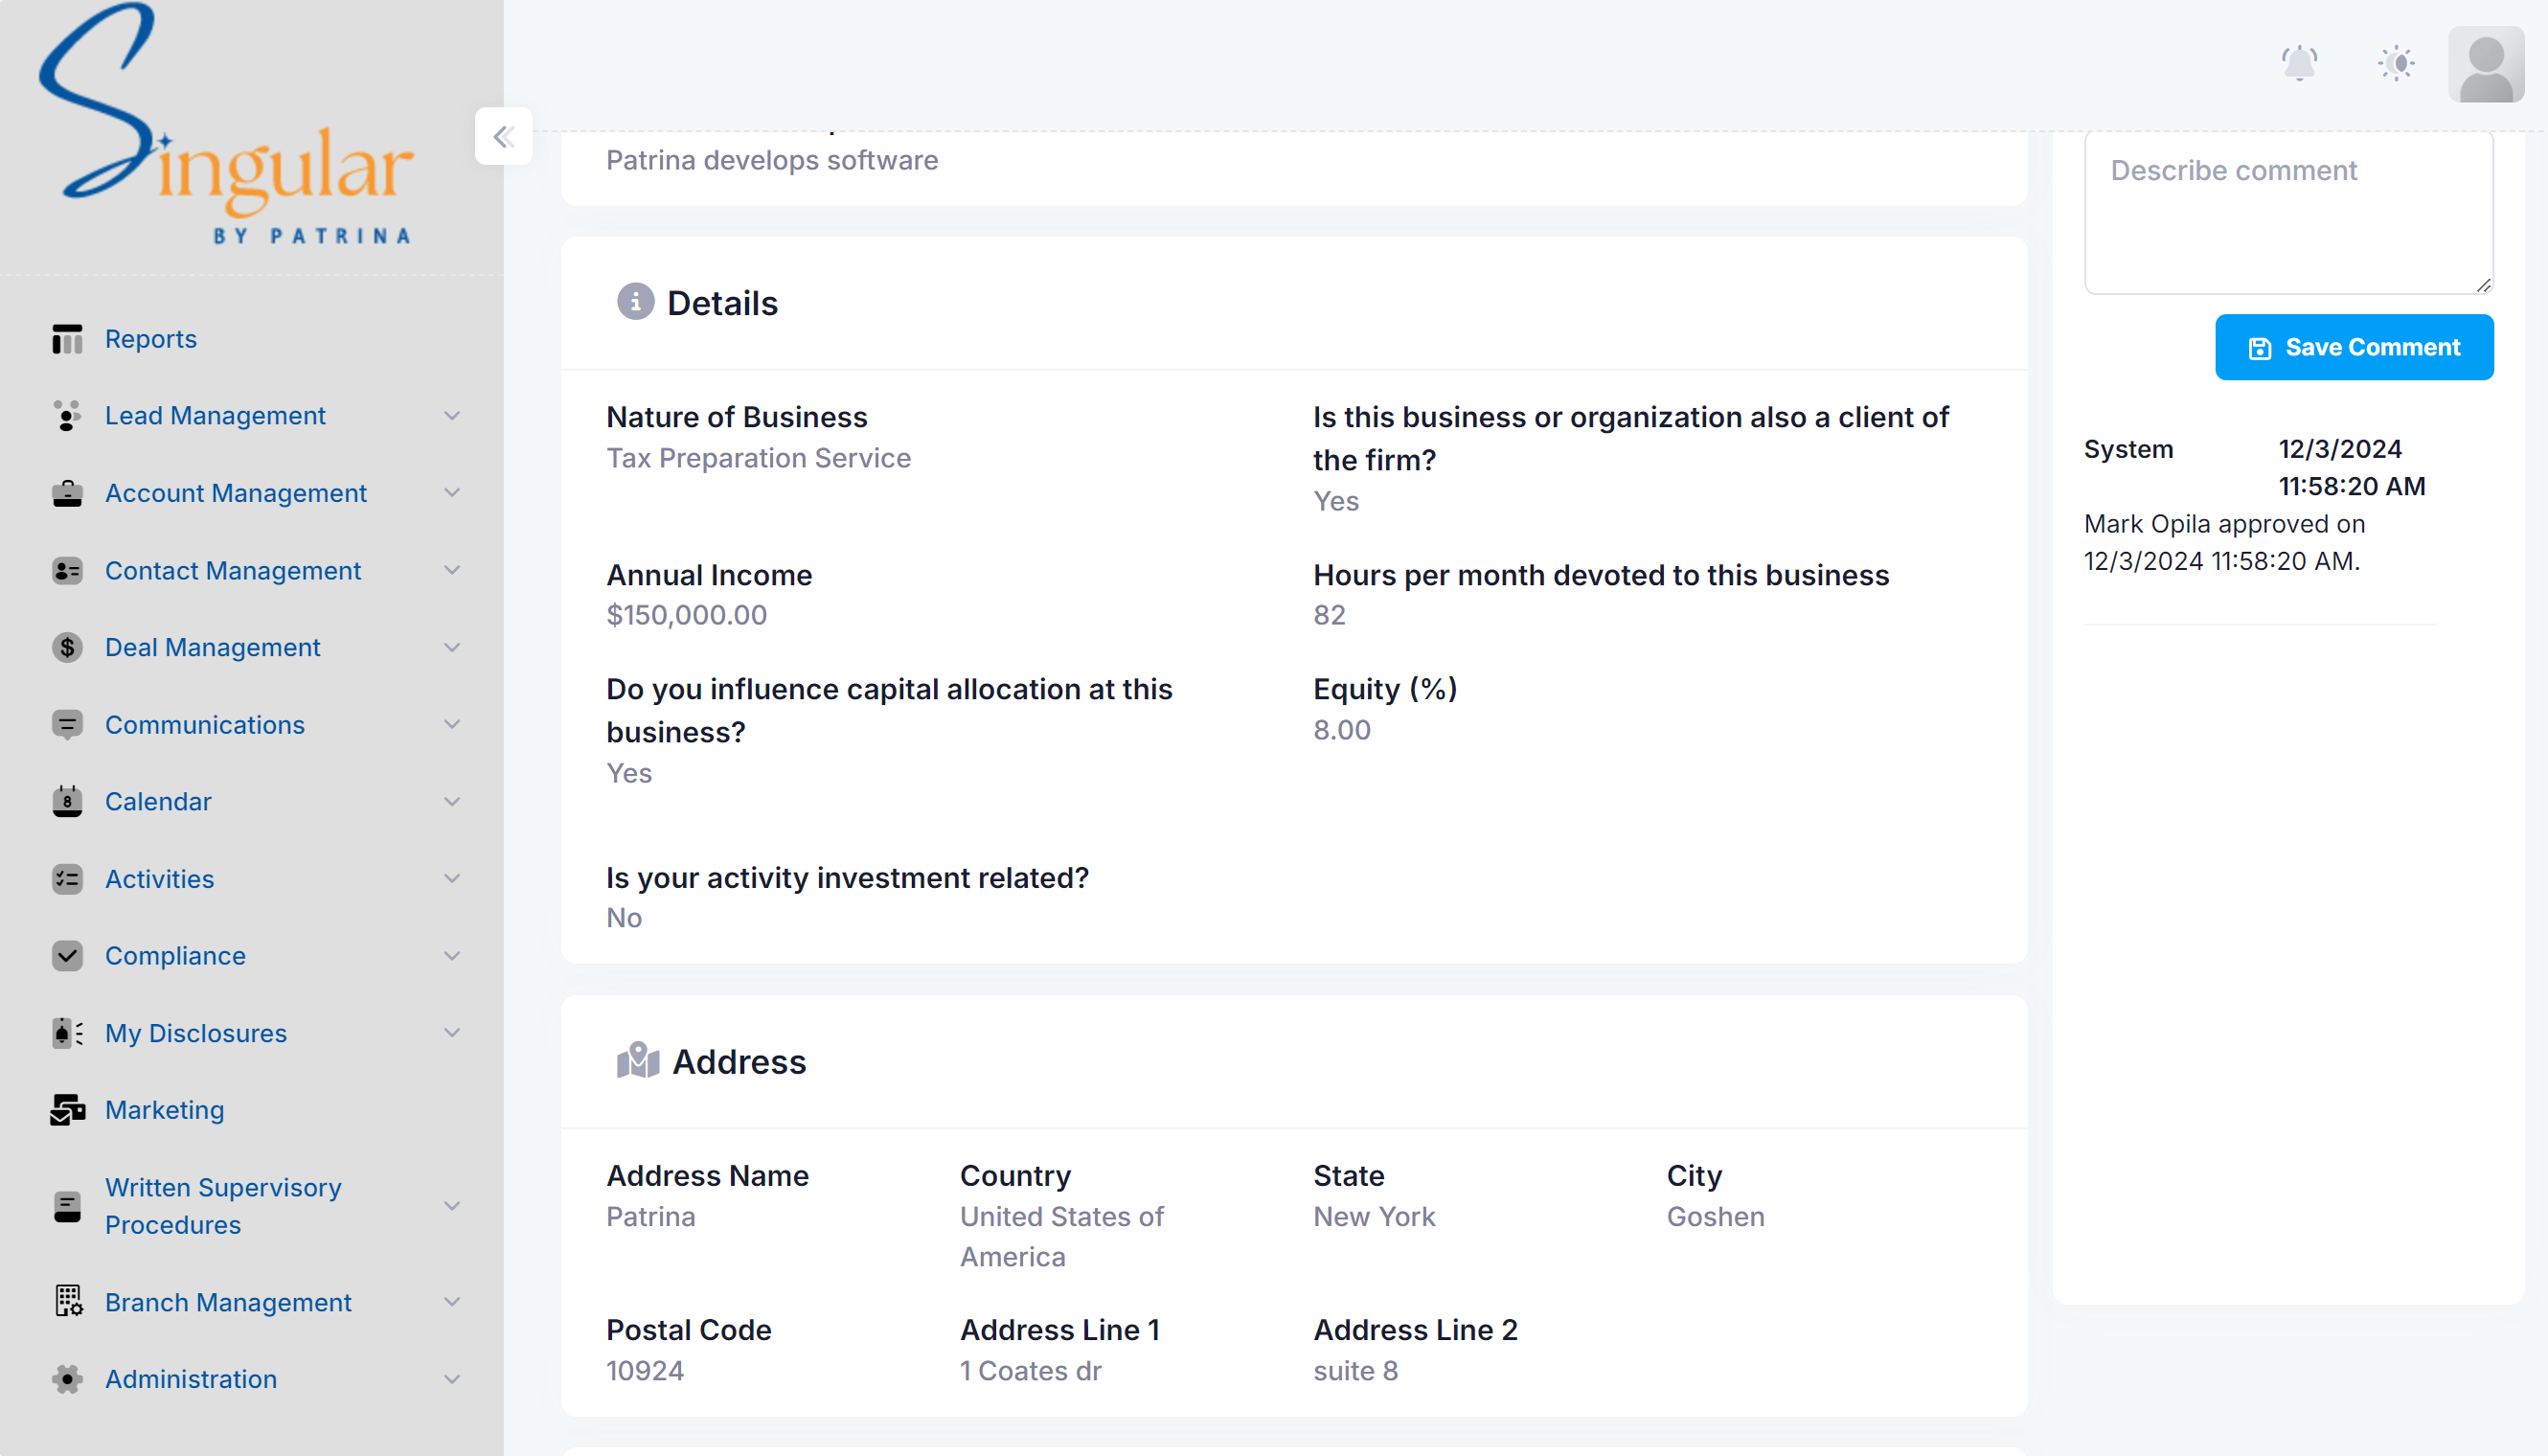Click the Compliance checkmark icon
Screen dimensions: 2548x1456
coord(67,956)
